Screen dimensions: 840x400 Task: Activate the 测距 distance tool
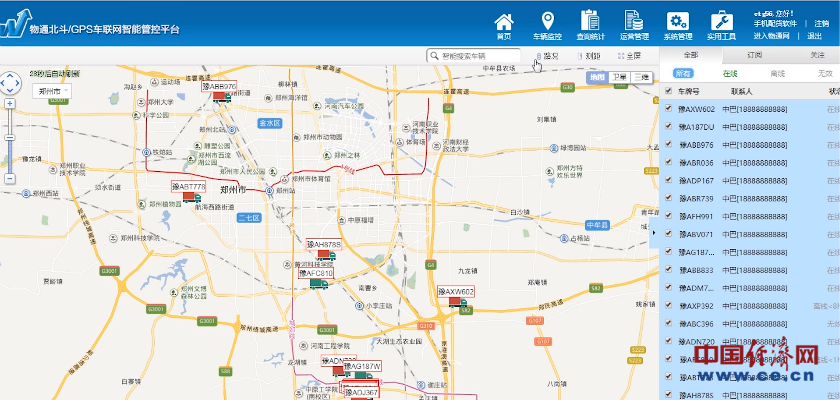(x=588, y=56)
